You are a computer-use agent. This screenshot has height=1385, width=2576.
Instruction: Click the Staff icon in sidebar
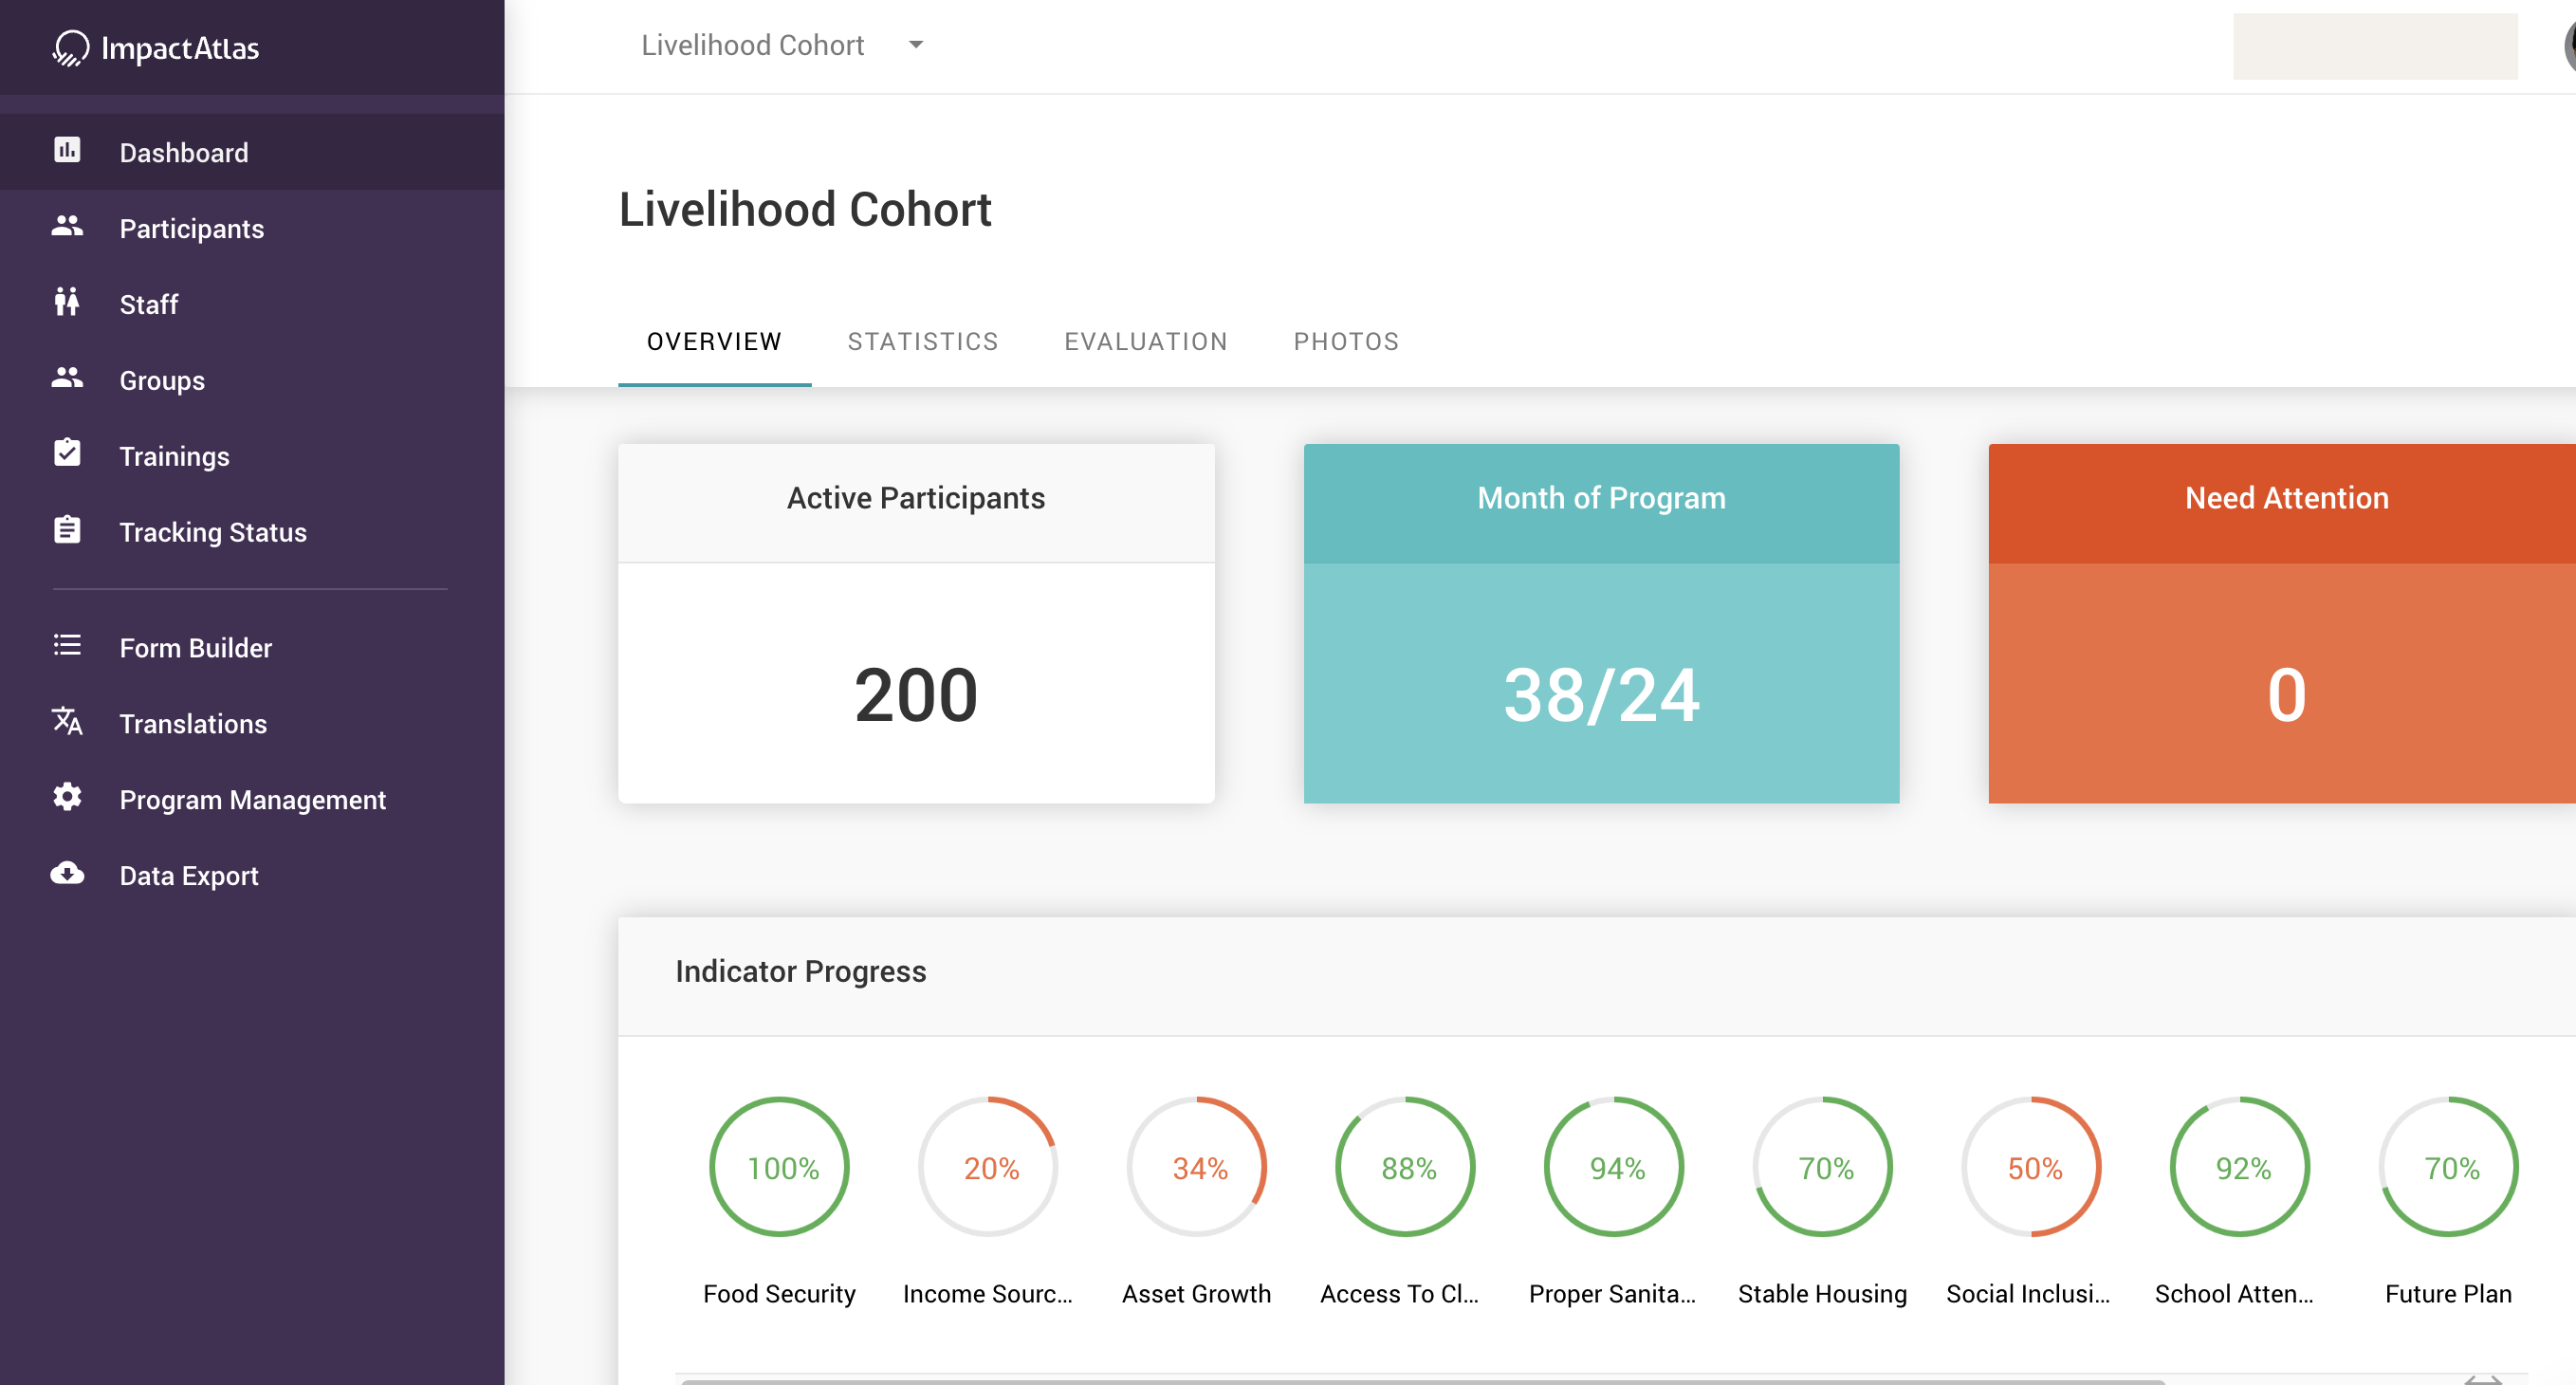click(x=67, y=303)
